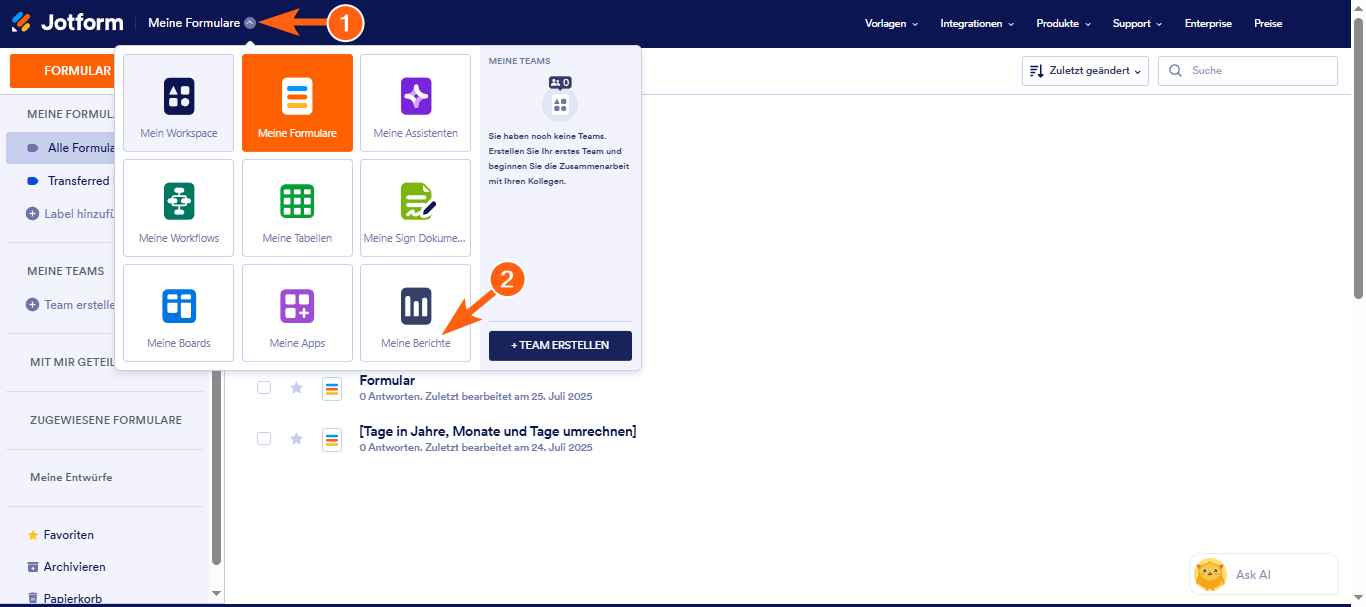Click the form icon next to Formular

[332, 388]
